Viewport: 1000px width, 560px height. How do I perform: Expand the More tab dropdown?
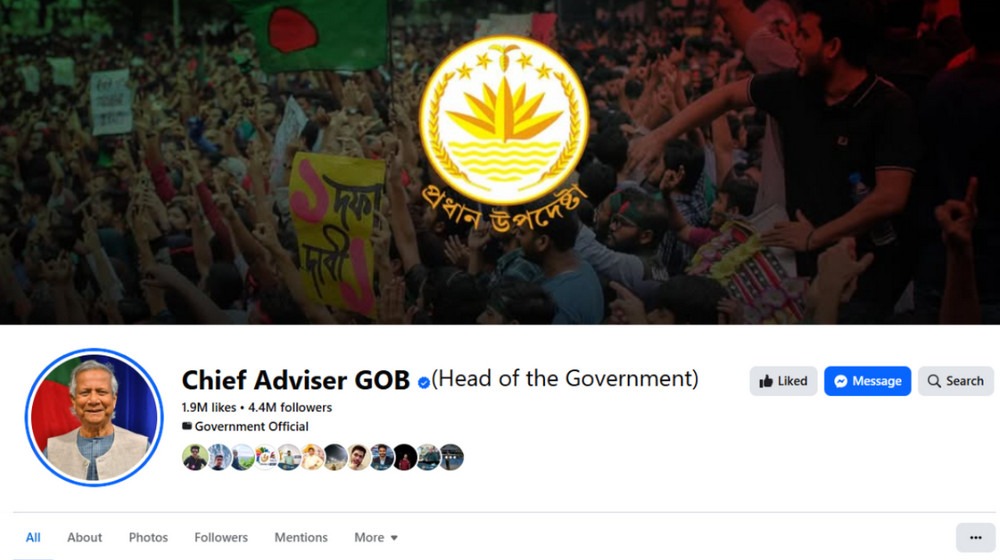pos(376,538)
